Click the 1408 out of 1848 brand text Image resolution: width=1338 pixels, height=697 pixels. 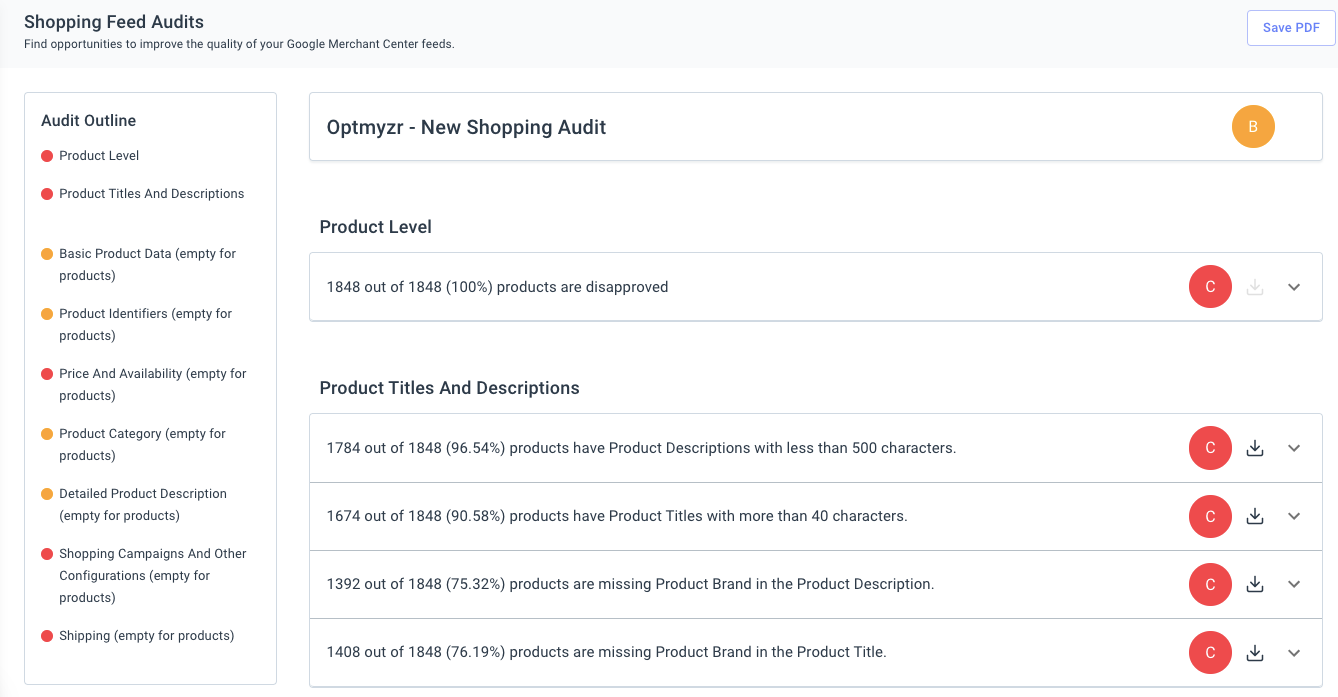606,652
